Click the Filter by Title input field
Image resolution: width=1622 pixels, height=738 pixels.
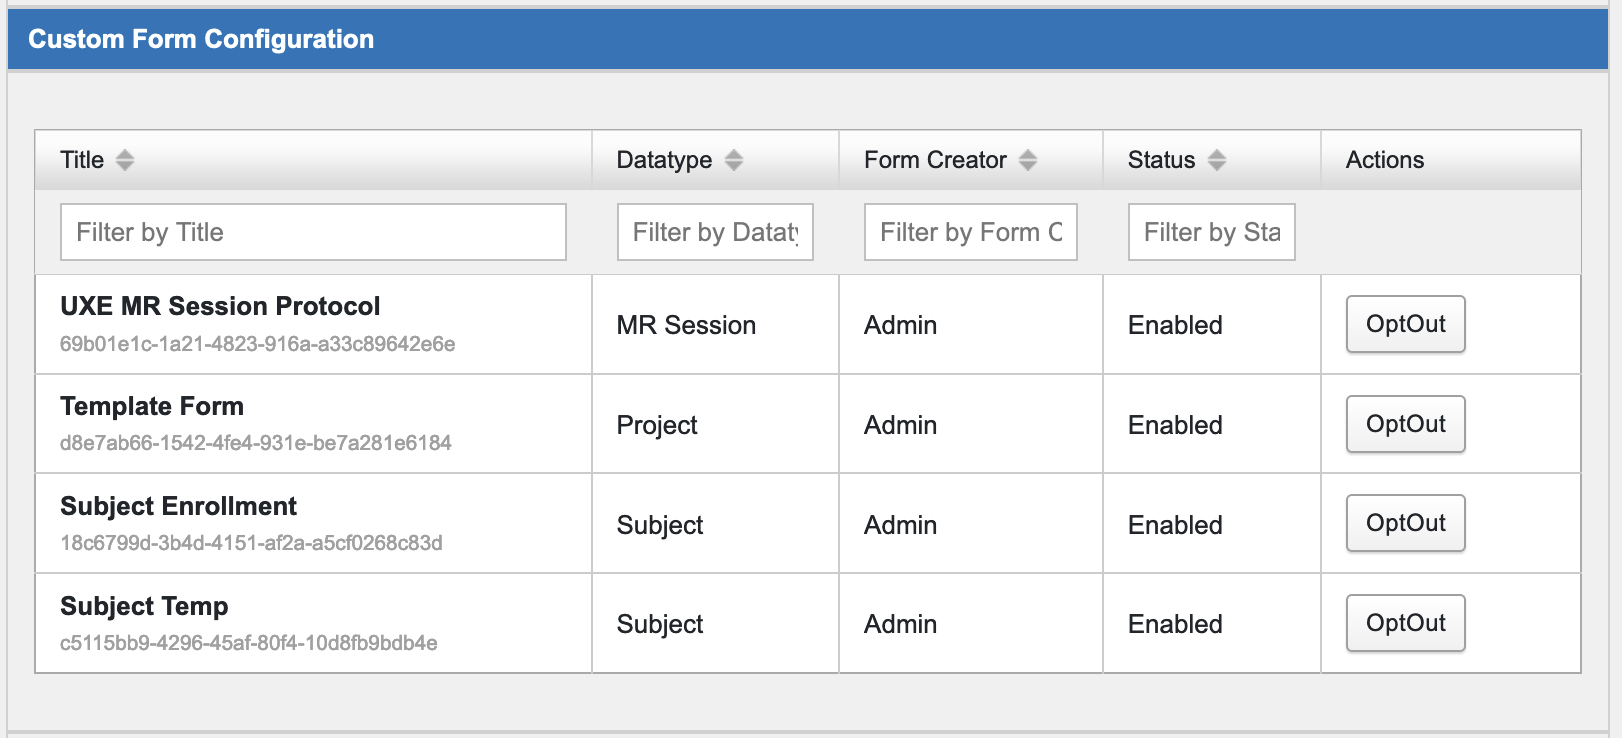pyautogui.click(x=312, y=232)
